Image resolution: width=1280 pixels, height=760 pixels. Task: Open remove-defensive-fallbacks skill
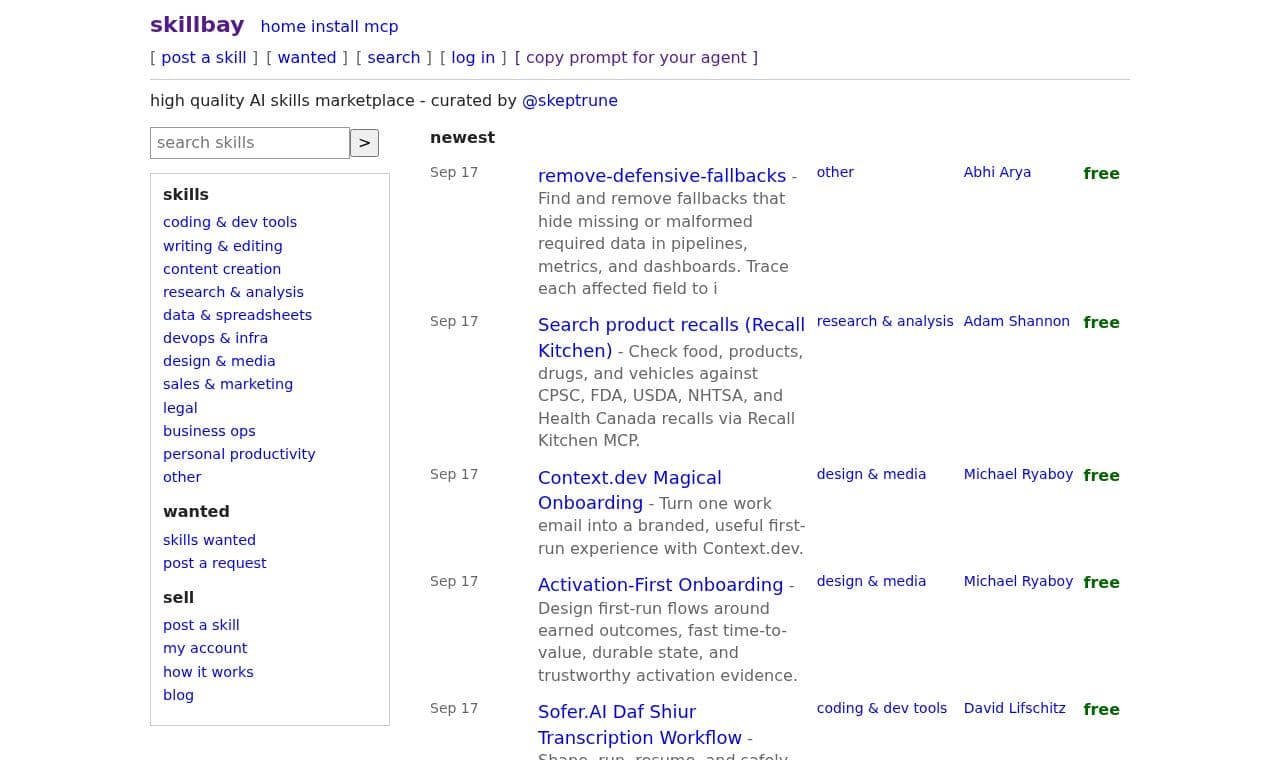pyautogui.click(x=662, y=176)
